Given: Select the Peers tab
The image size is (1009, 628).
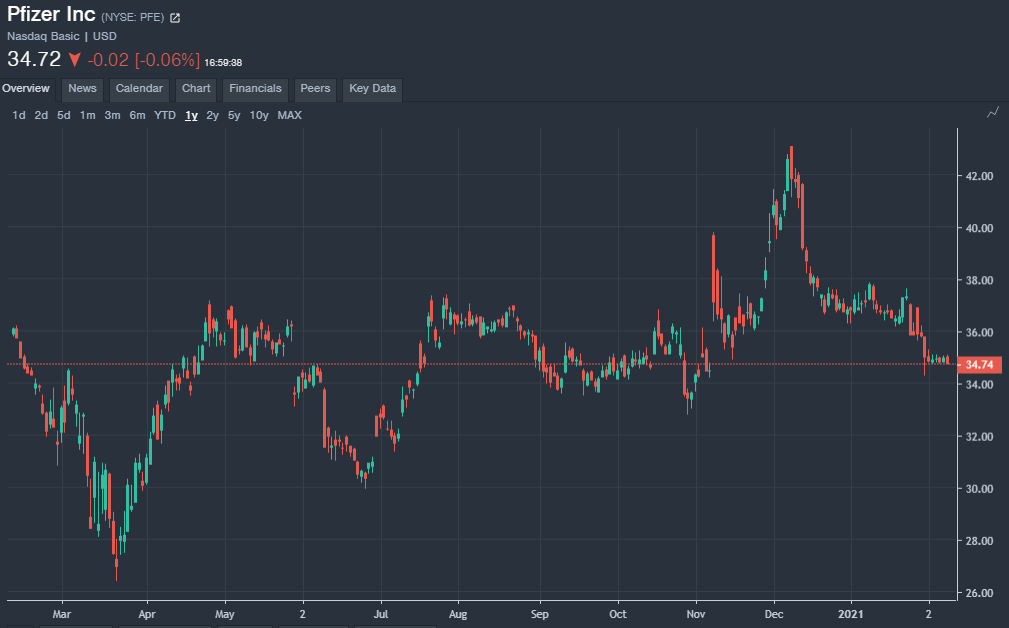Looking at the screenshot, I should [315, 89].
